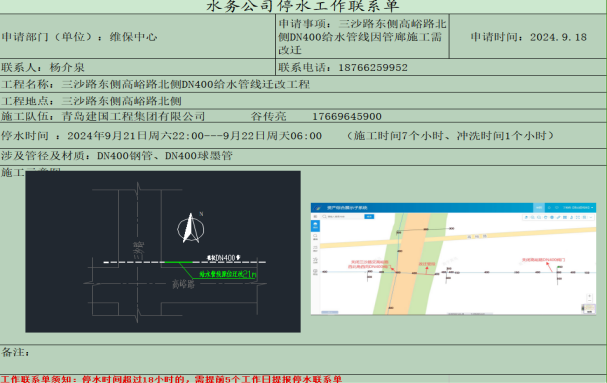This screenshot has width=607, height=383.
Task: Select the red 工作联系单须知 notice text
Action: tap(171, 379)
